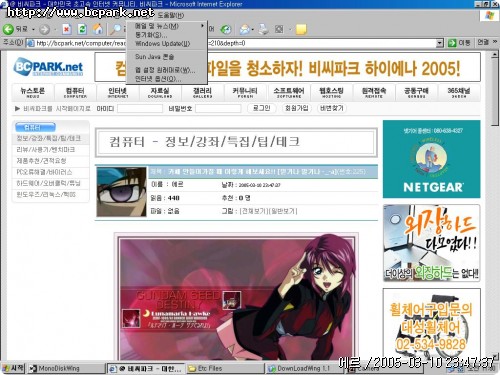Switch to MonoDiskWing taskbar window

pyautogui.click(x=65, y=368)
